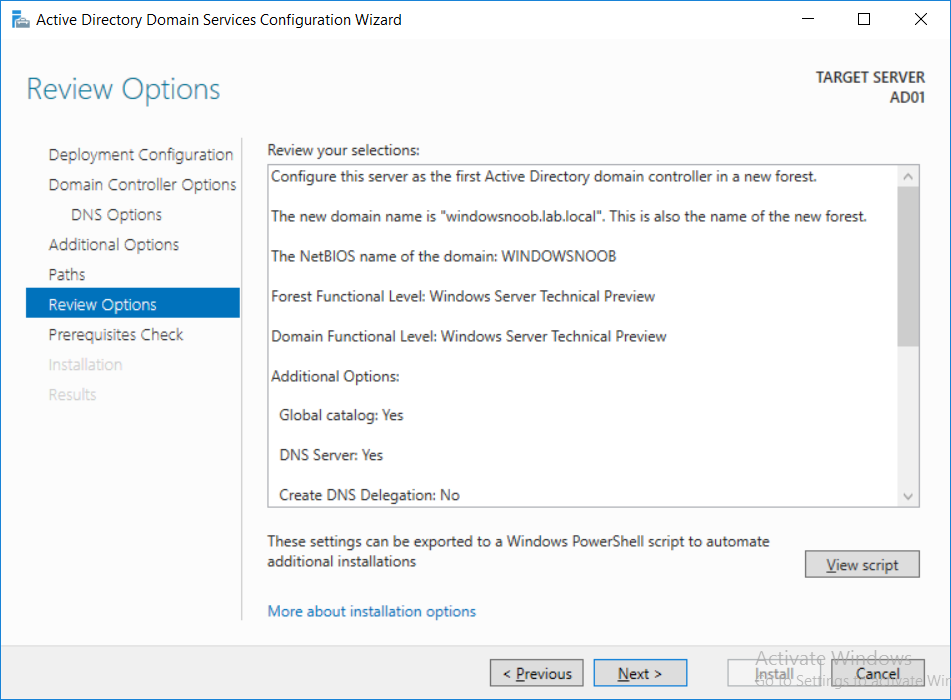Image resolution: width=951 pixels, height=700 pixels.
Task: Select the Review Options step
Action: 133,303
